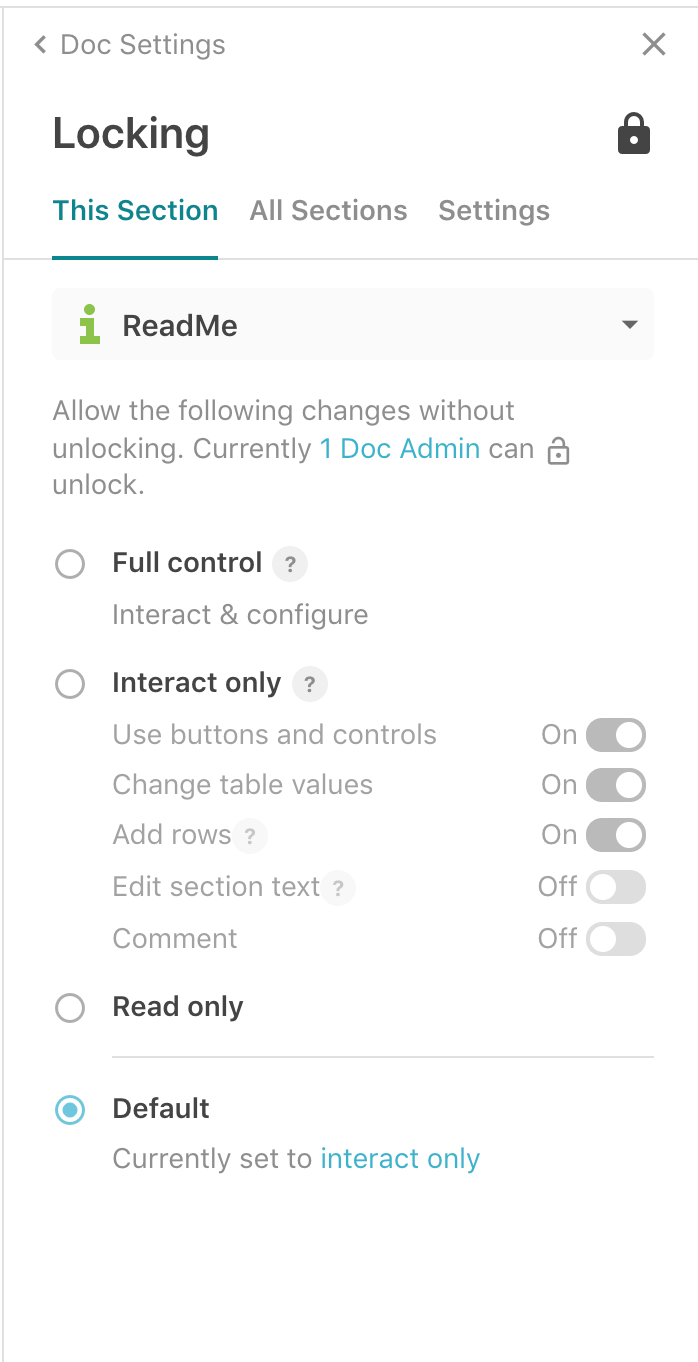Click the help icon next to Full control
Screen dimensions: 698x1362
click(x=290, y=564)
